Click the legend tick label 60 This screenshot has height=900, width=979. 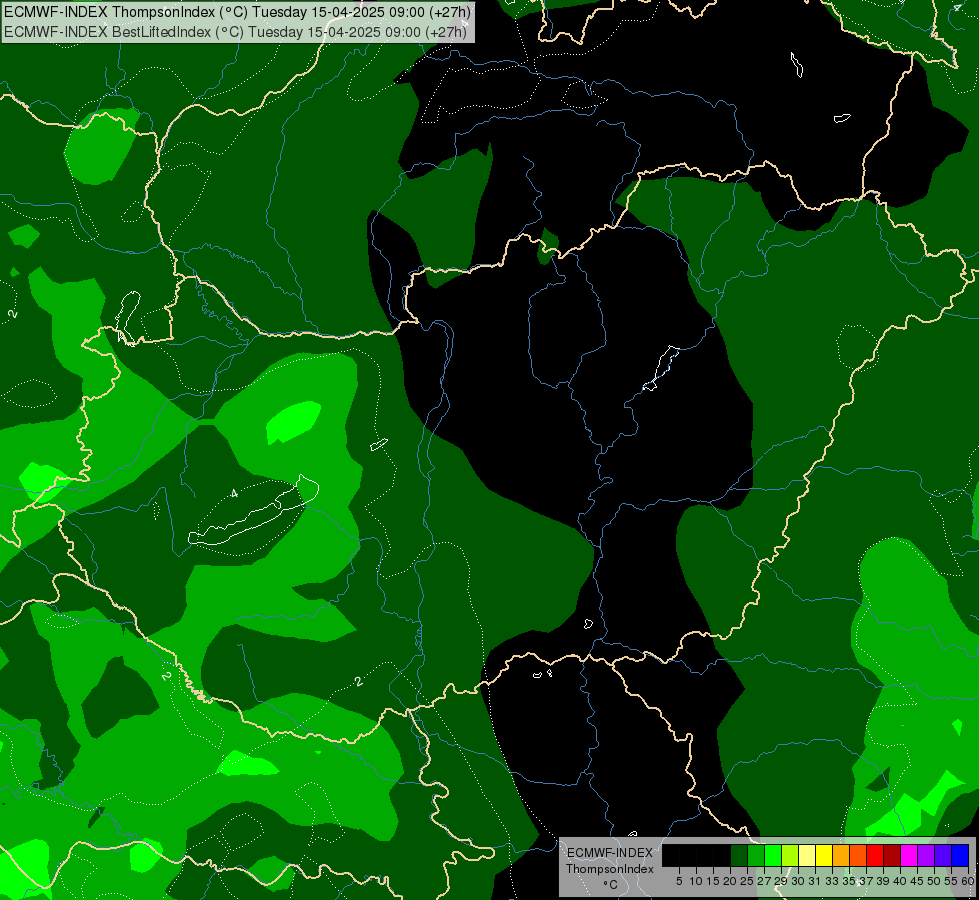coord(968,881)
